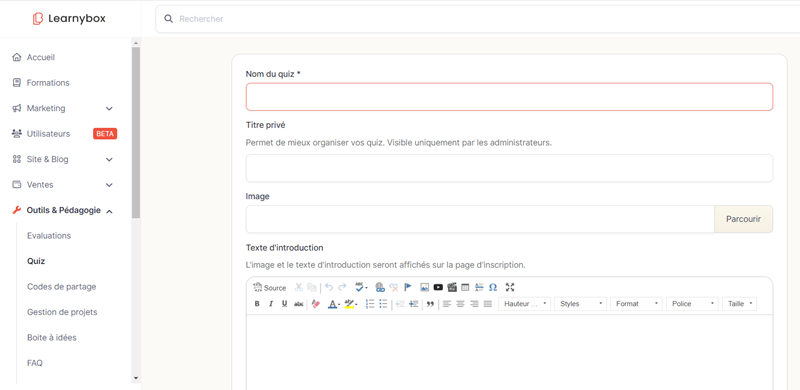Click in the Titre privé field
Image resolution: width=800 pixels, height=390 pixels.
[509, 168]
